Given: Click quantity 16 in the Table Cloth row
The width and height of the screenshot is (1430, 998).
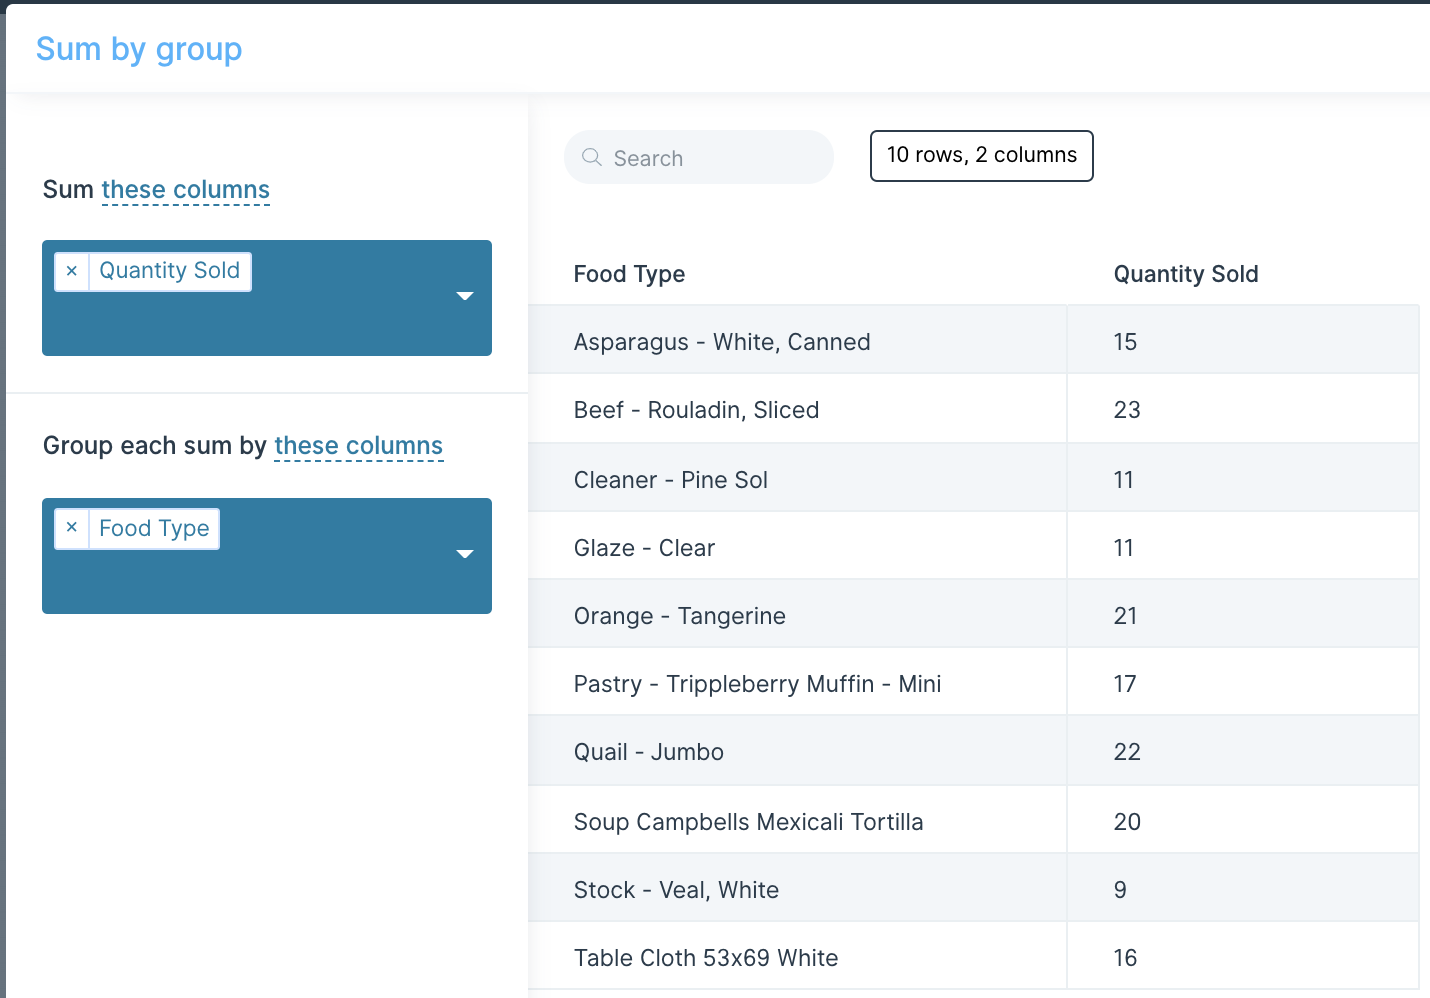Looking at the screenshot, I should (x=1243, y=956).
